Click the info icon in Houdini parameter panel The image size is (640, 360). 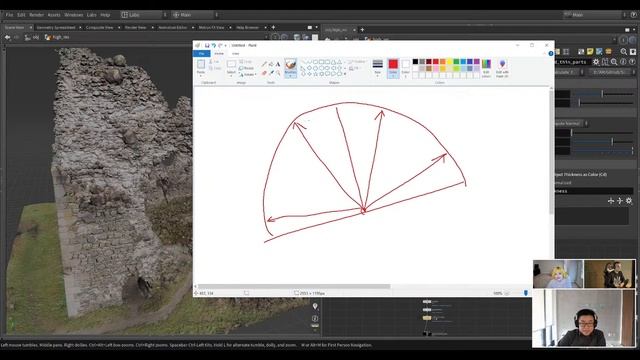click(x=623, y=62)
